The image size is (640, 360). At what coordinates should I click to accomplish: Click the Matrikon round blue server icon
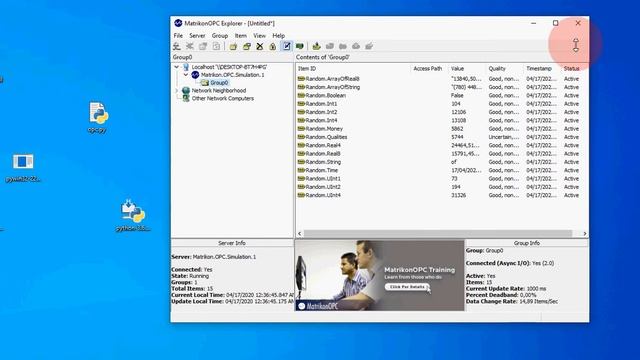[195, 75]
